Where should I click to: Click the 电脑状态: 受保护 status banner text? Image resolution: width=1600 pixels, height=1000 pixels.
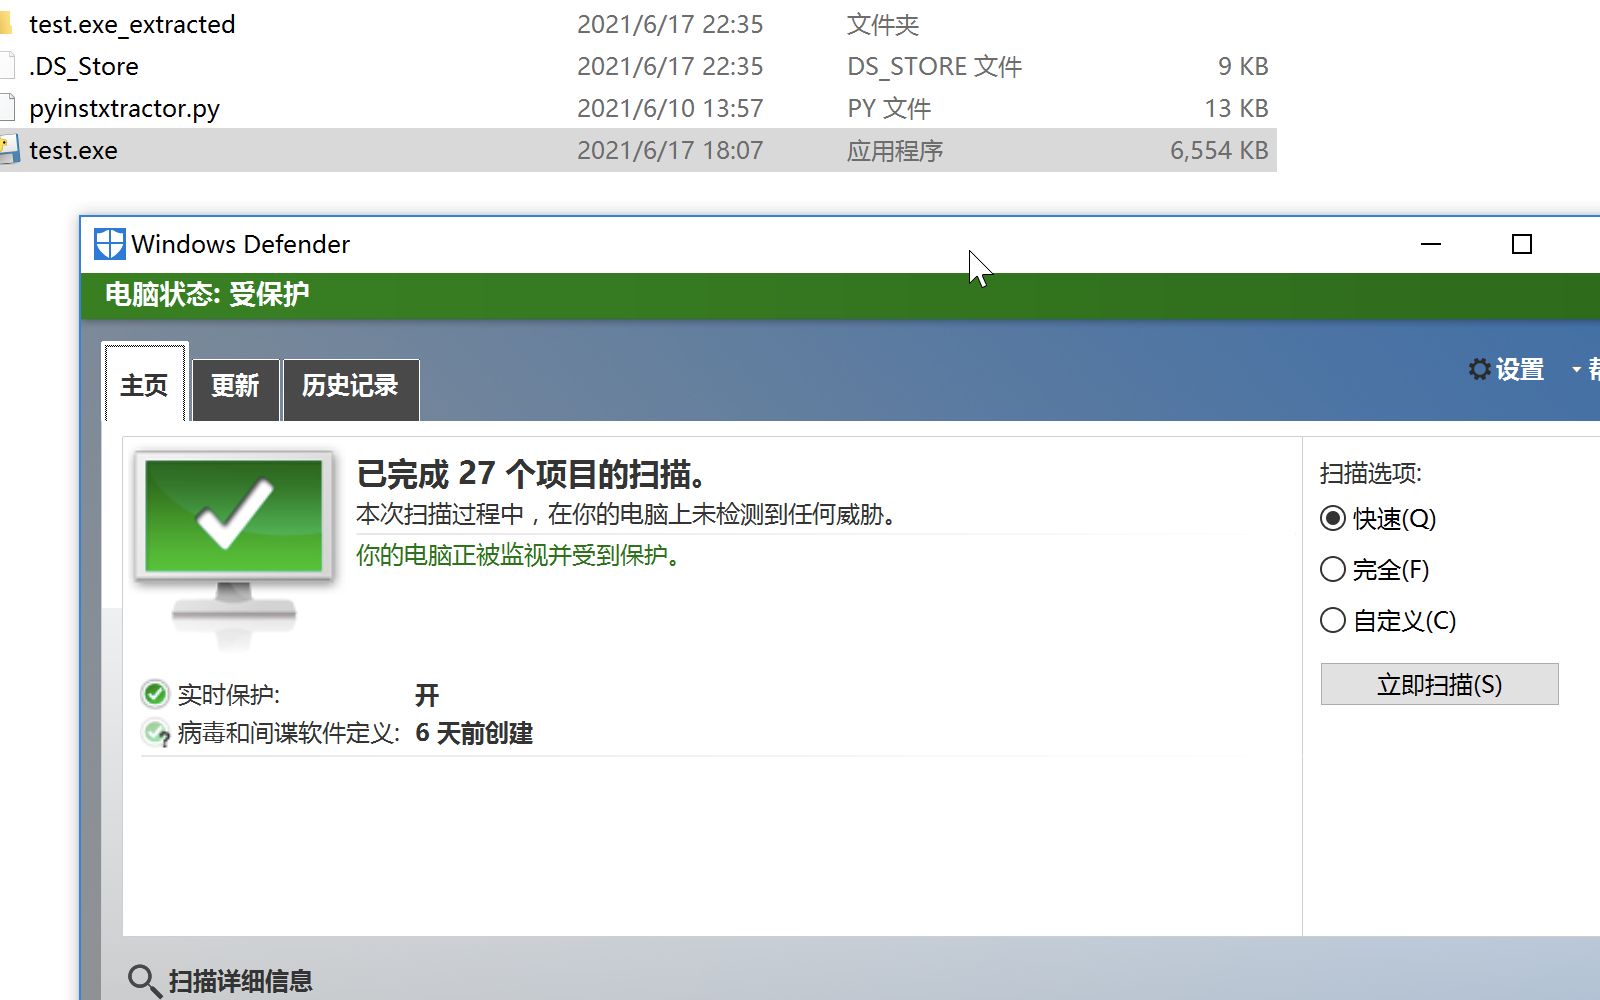(207, 294)
